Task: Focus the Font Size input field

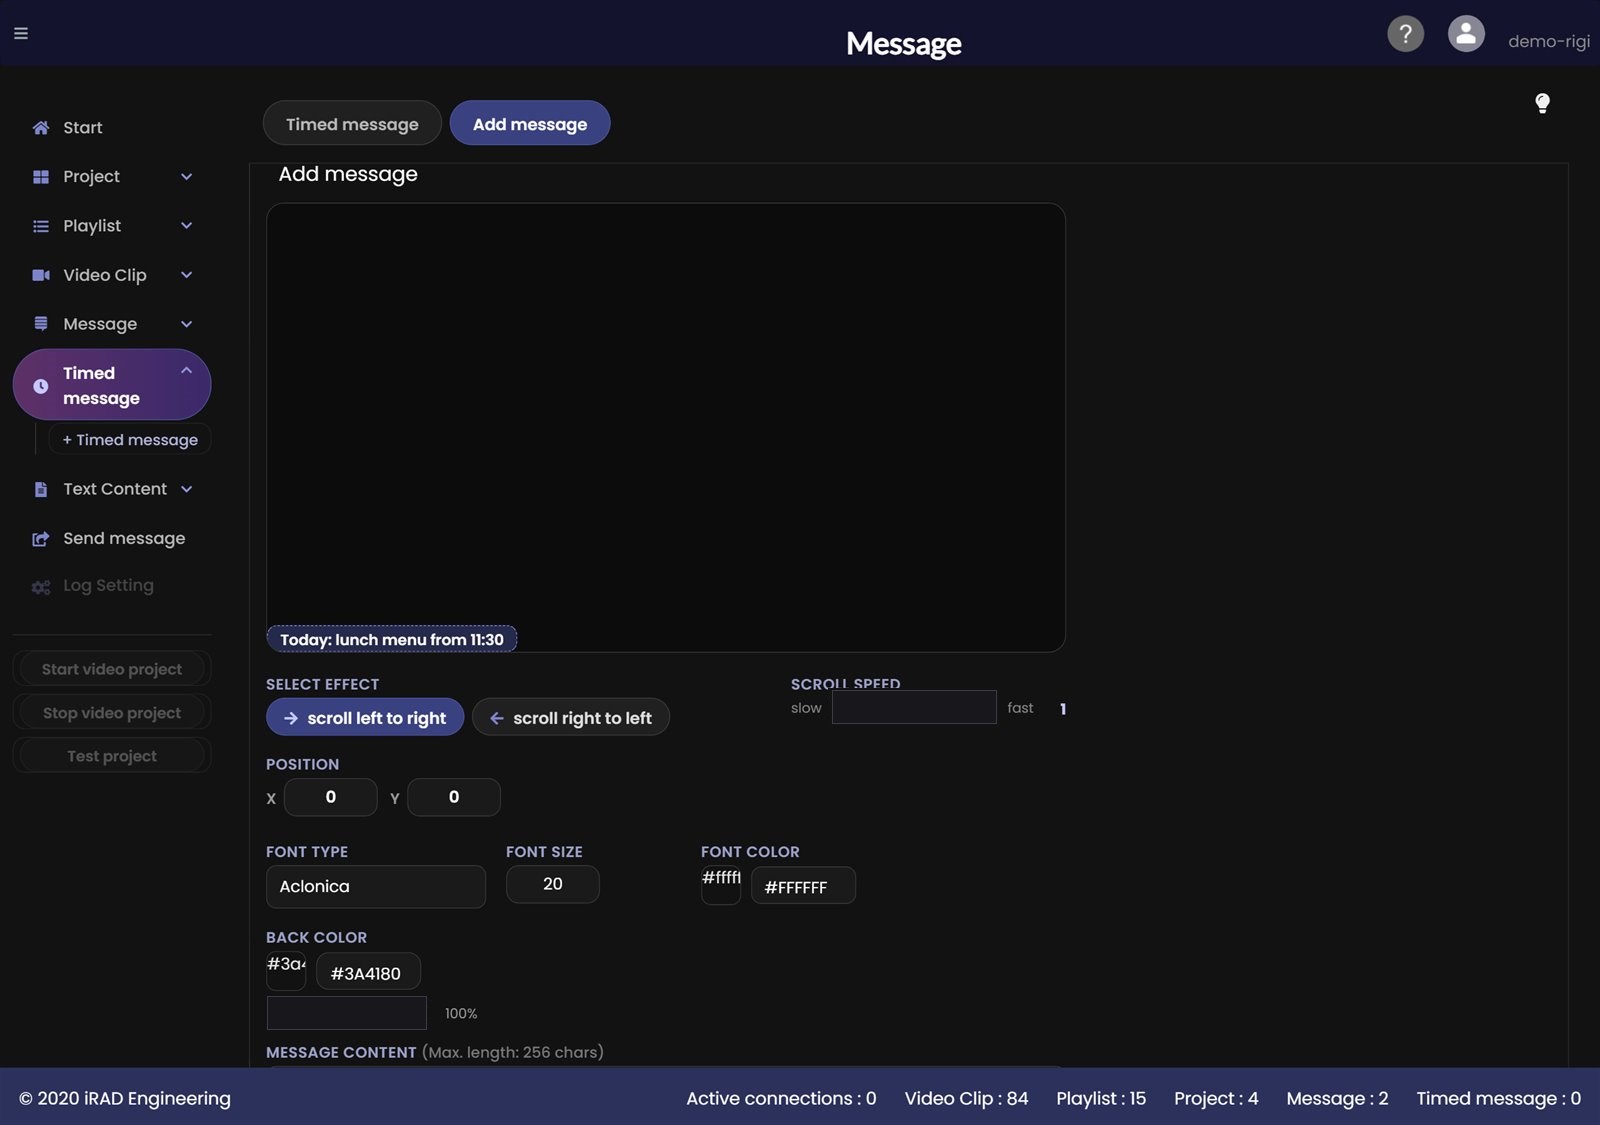Action: click(553, 884)
